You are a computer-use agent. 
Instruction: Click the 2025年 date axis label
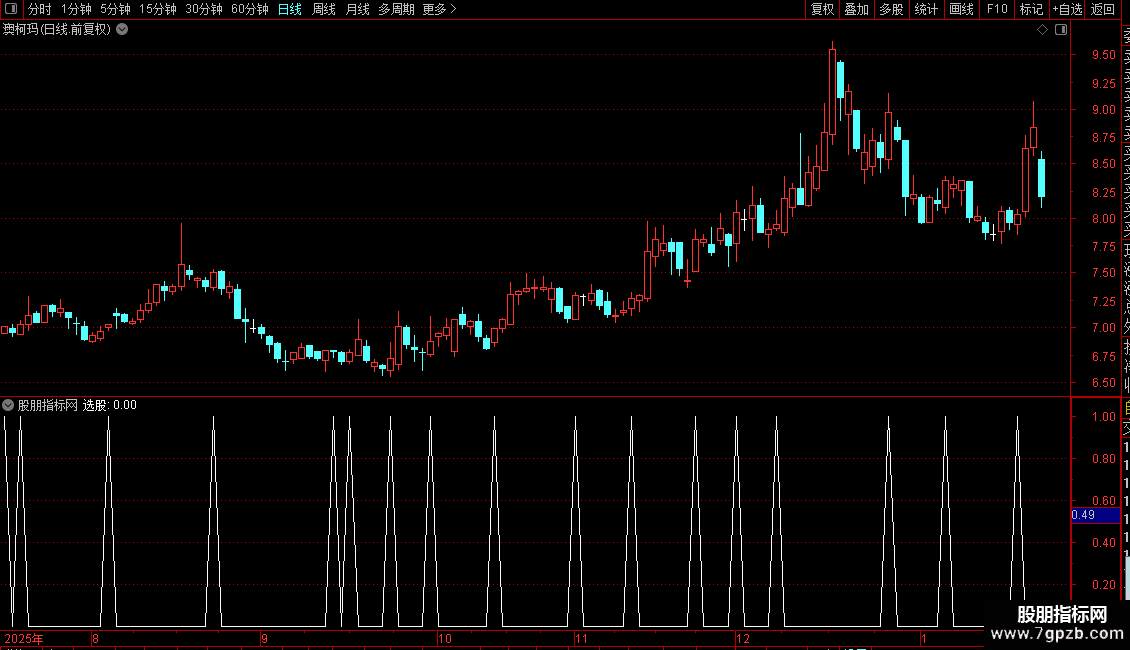pos(24,638)
